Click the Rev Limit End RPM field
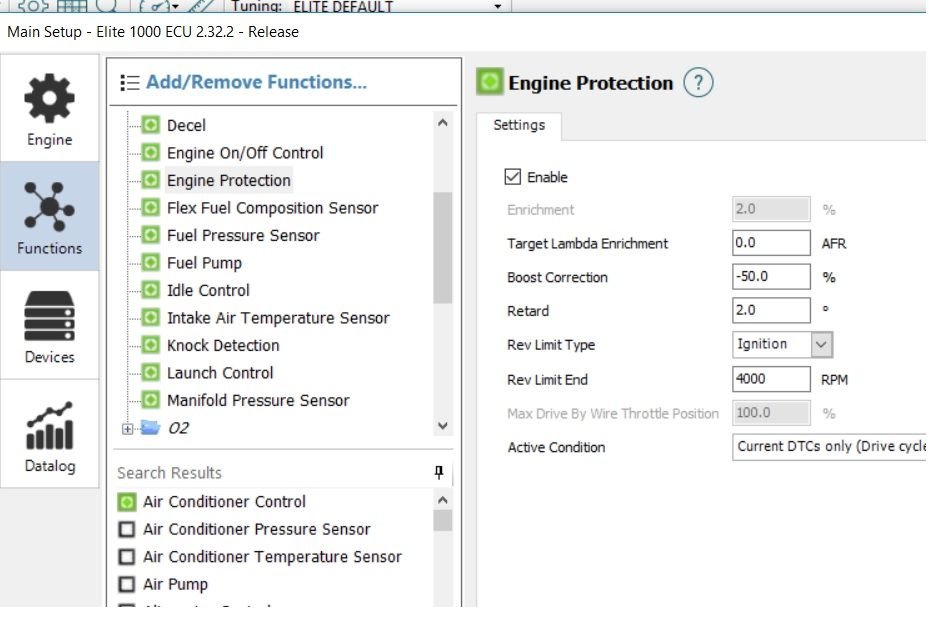929x617 pixels. point(771,380)
